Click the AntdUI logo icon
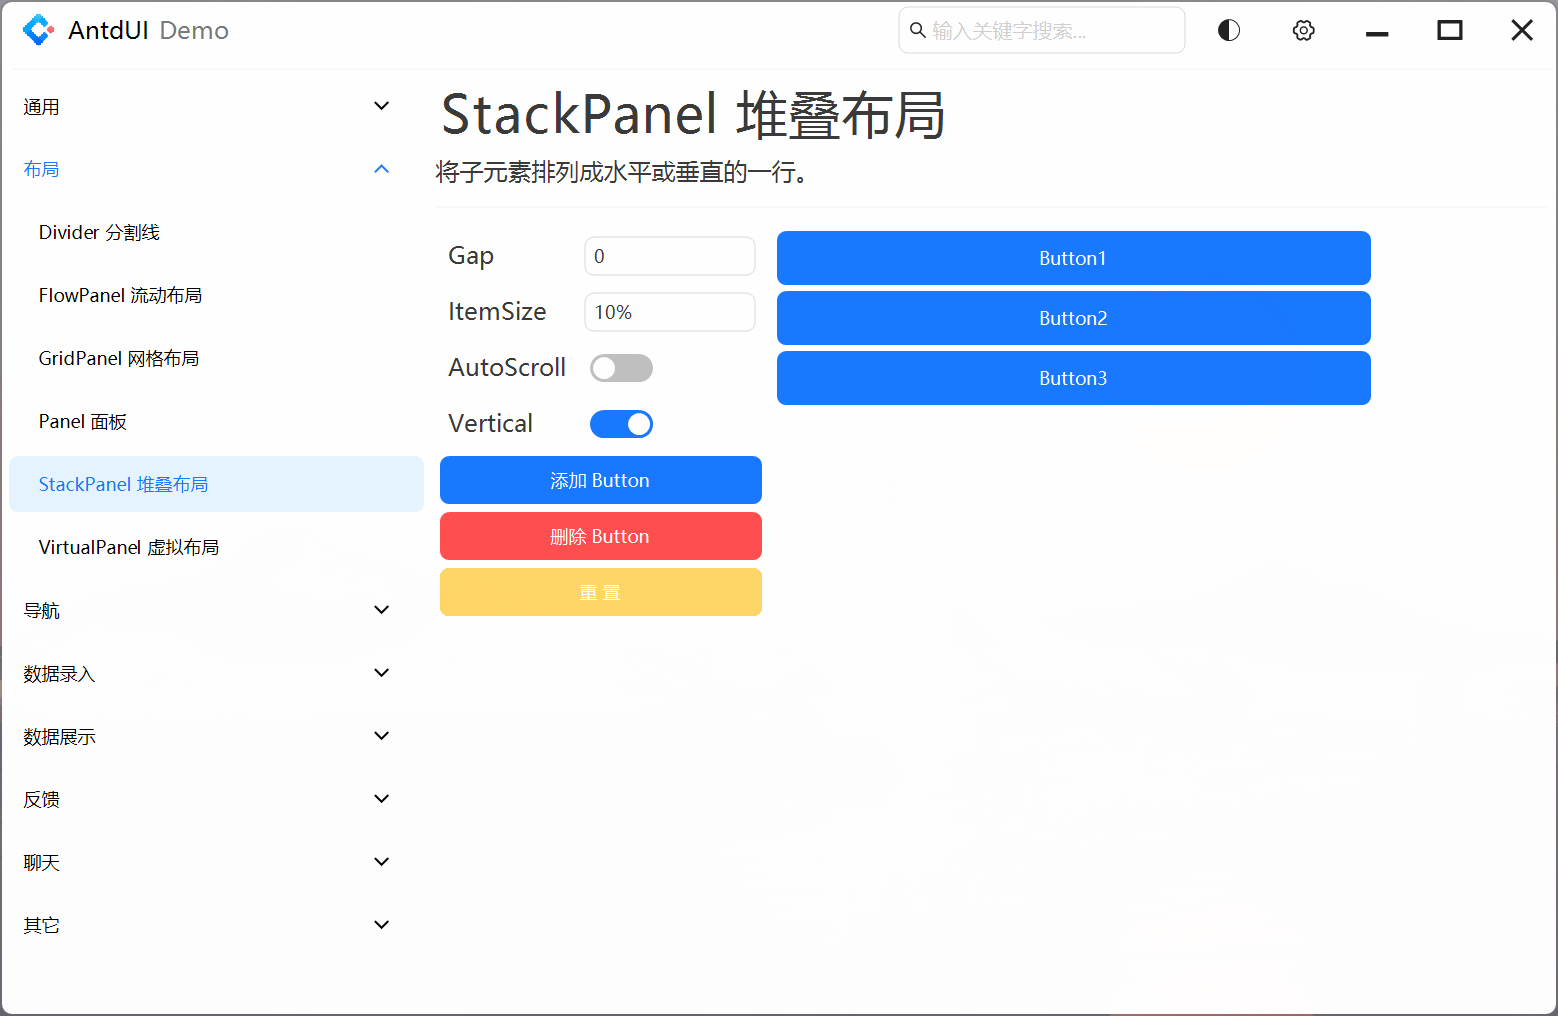The height and width of the screenshot is (1016, 1558). point(38,30)
